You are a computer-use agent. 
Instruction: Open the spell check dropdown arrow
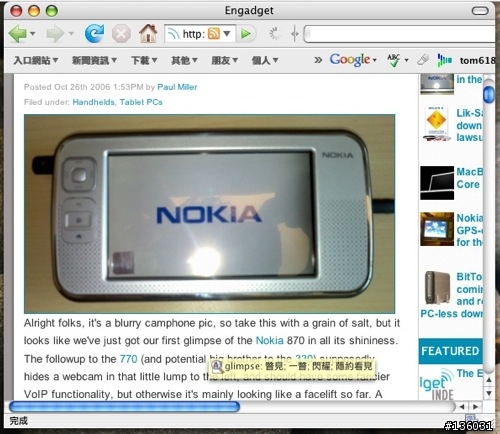click(406, 60)
